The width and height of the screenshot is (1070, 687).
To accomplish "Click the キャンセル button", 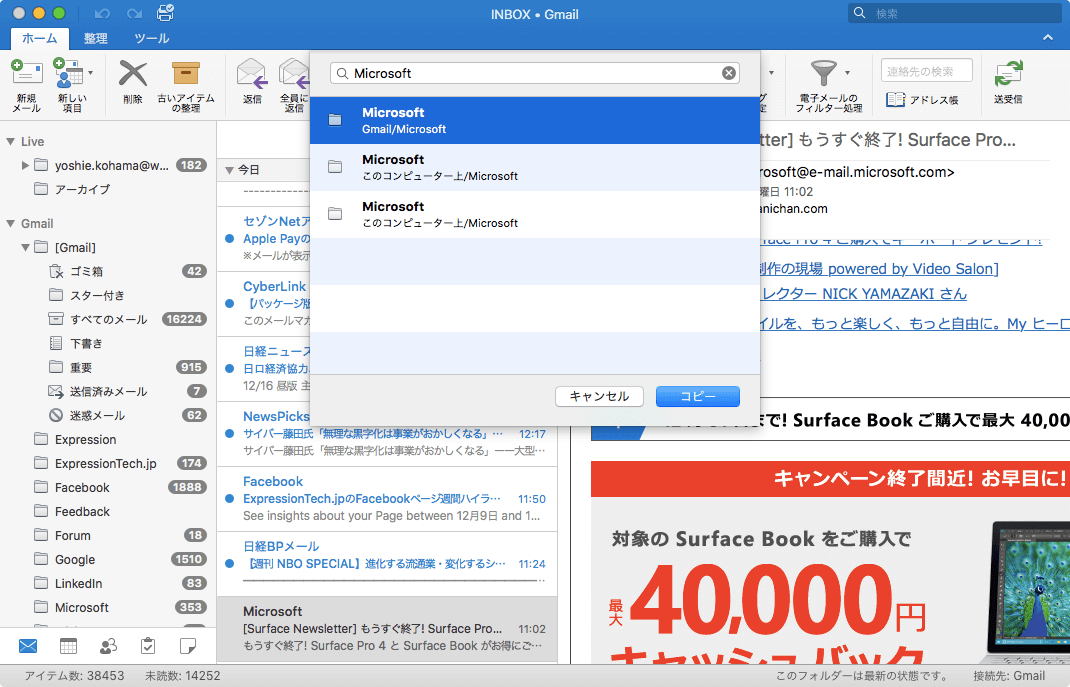I will (x=599, y=396).
